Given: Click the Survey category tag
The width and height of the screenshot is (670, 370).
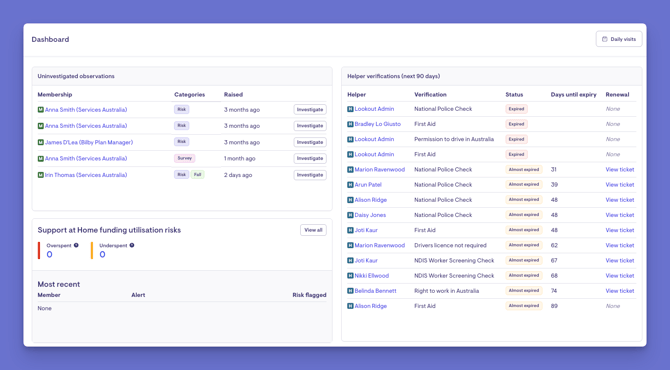Looking at the screenshot, I should click(185, 158).
